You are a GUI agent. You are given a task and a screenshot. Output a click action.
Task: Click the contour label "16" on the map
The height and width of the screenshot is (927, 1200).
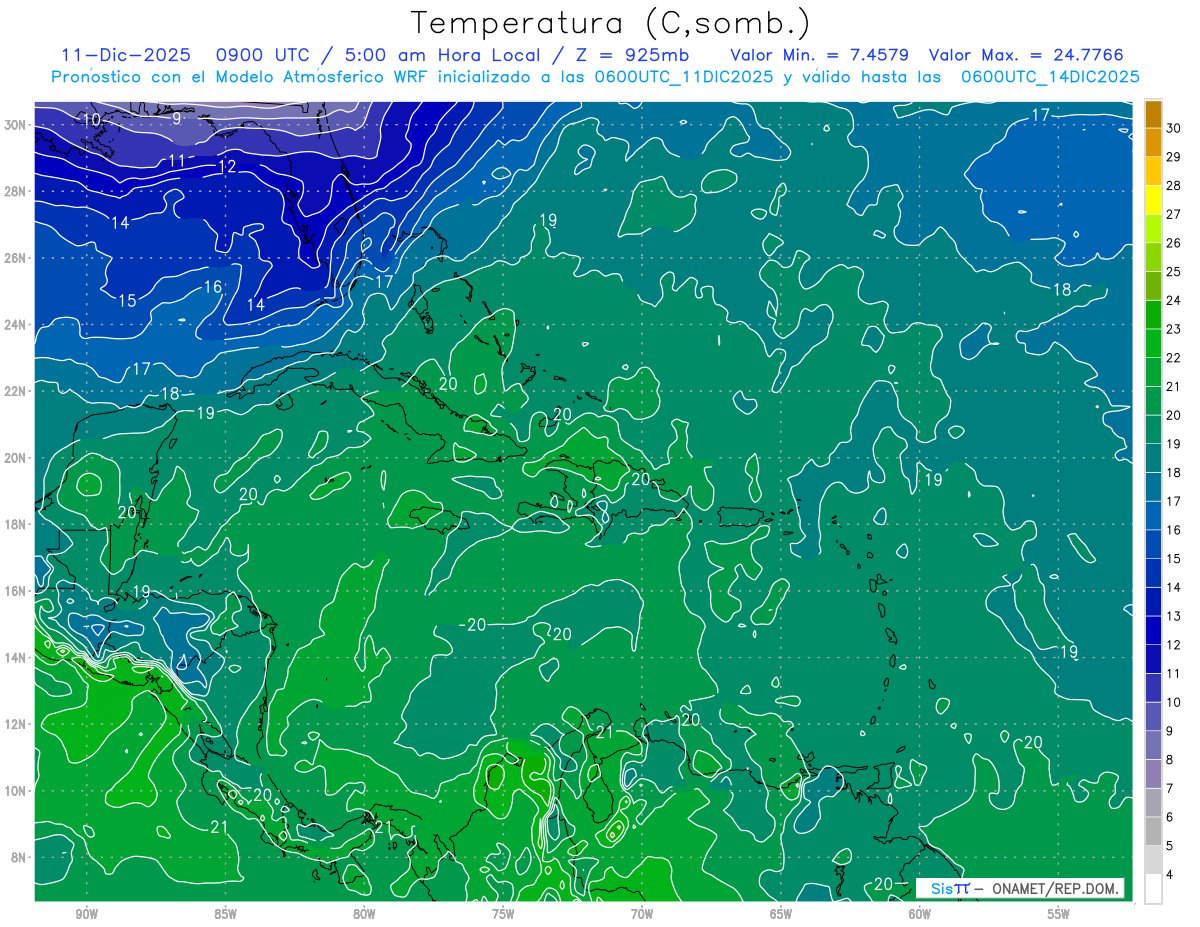click(x=213, y=287)
